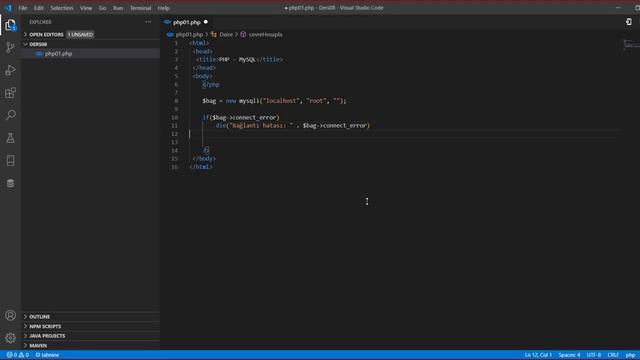Open the File menu
Screen dimensions: 640x360
pyautogui.click(x=23, y=8)
